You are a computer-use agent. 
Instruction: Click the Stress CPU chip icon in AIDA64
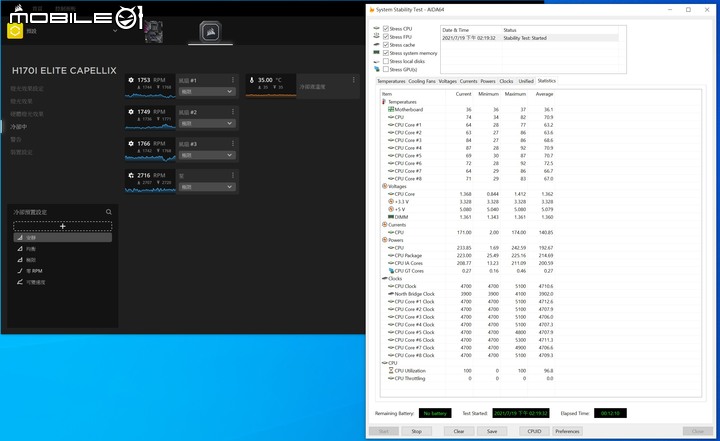coord(377,28)
